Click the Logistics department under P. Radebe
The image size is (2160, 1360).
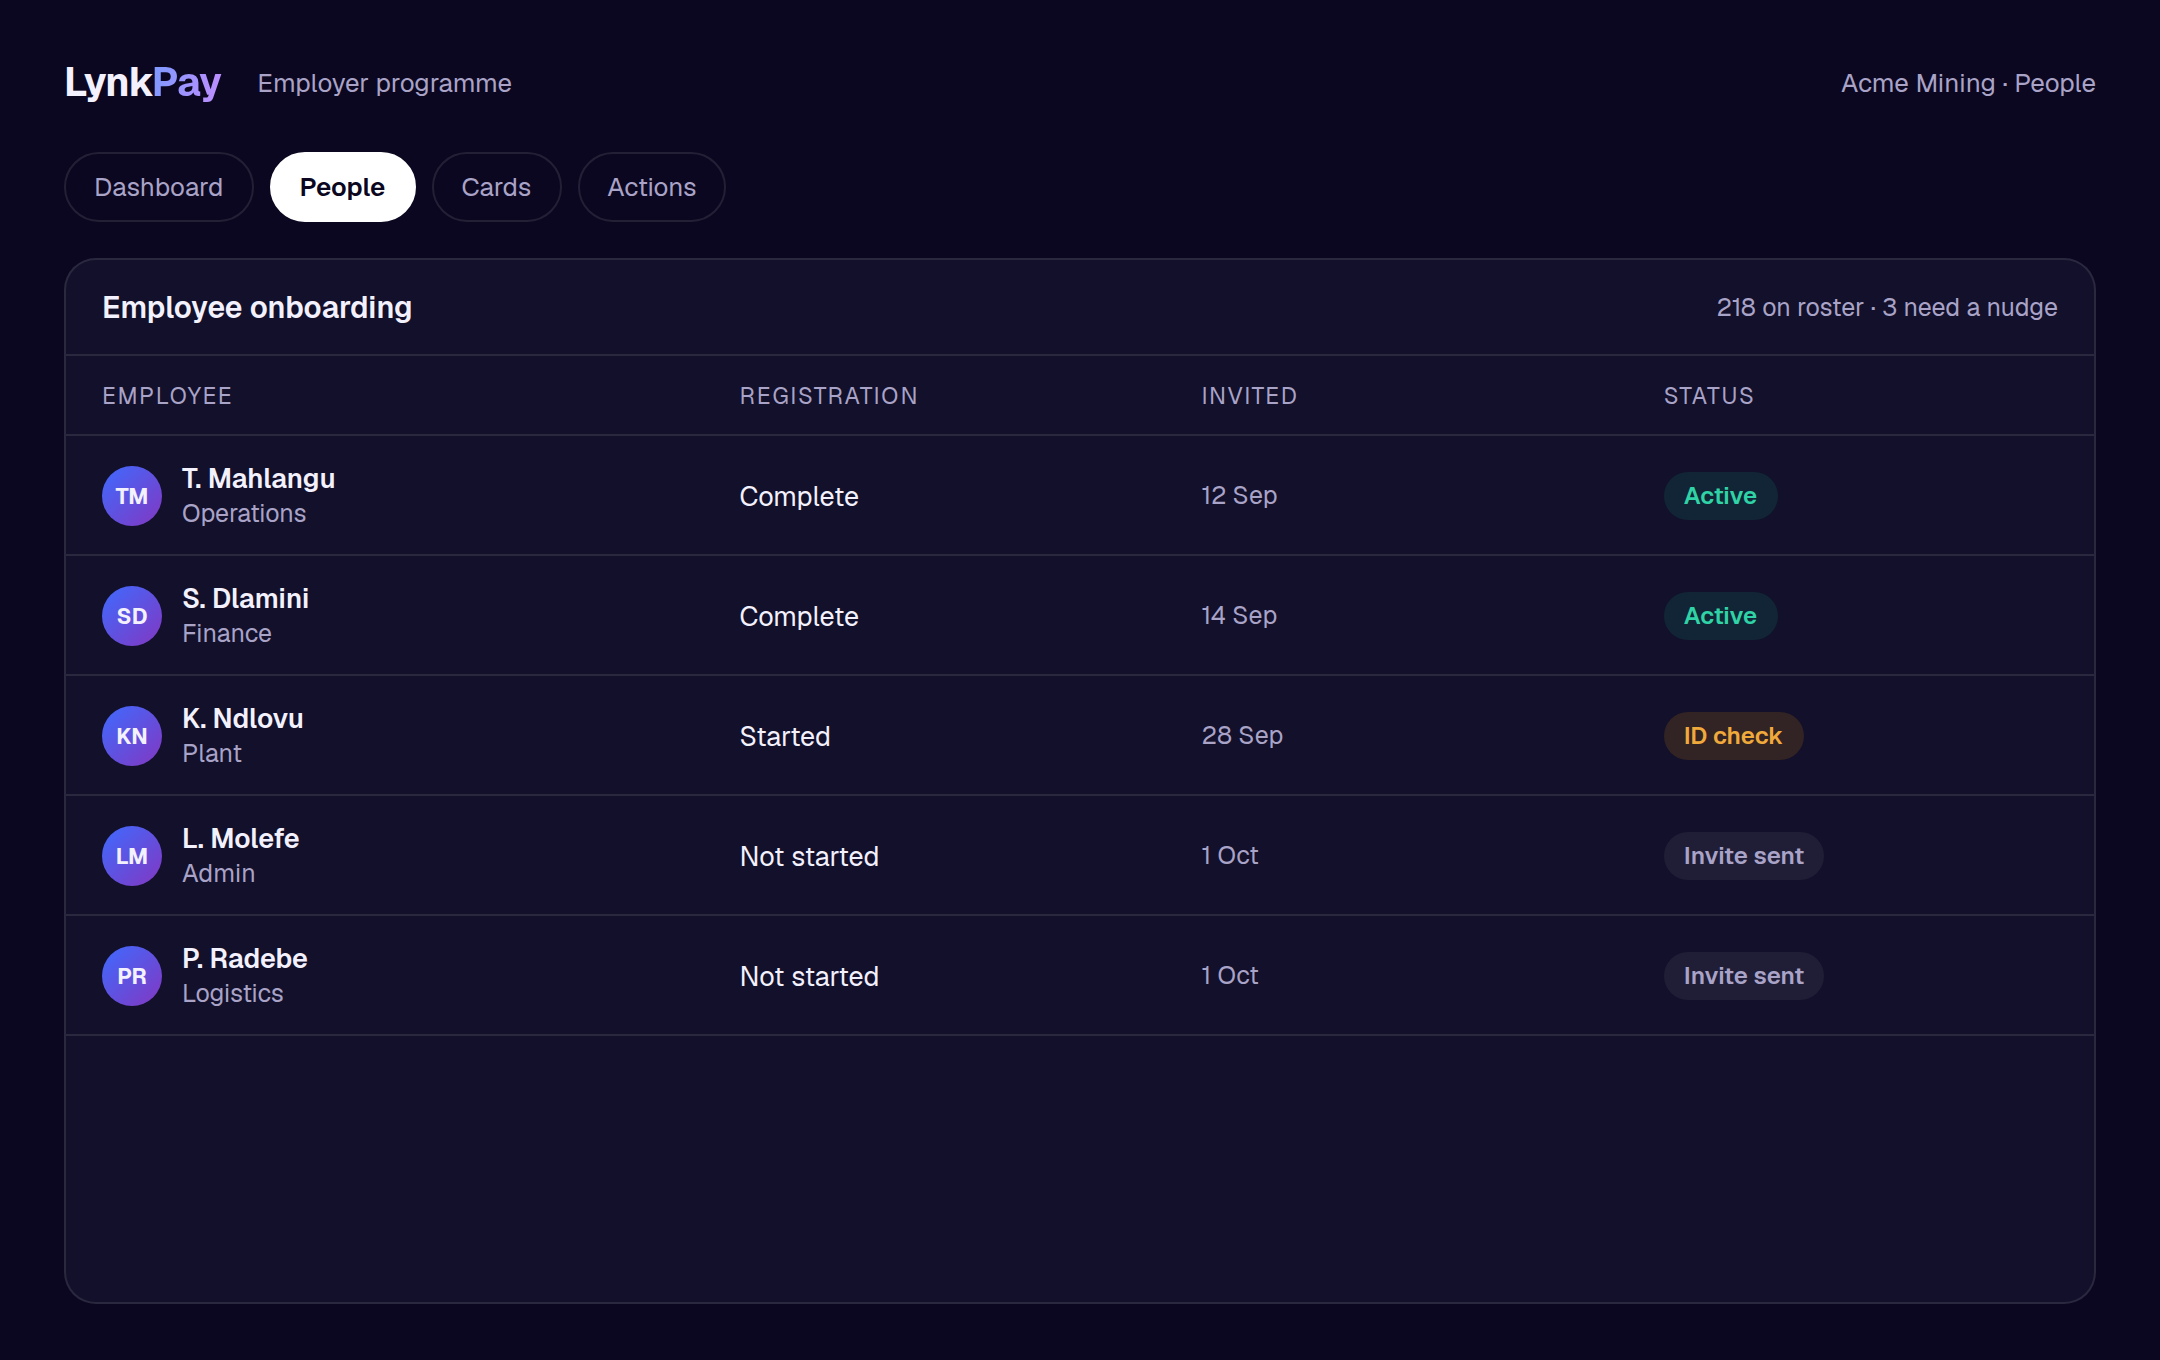(x=233, y=994)
